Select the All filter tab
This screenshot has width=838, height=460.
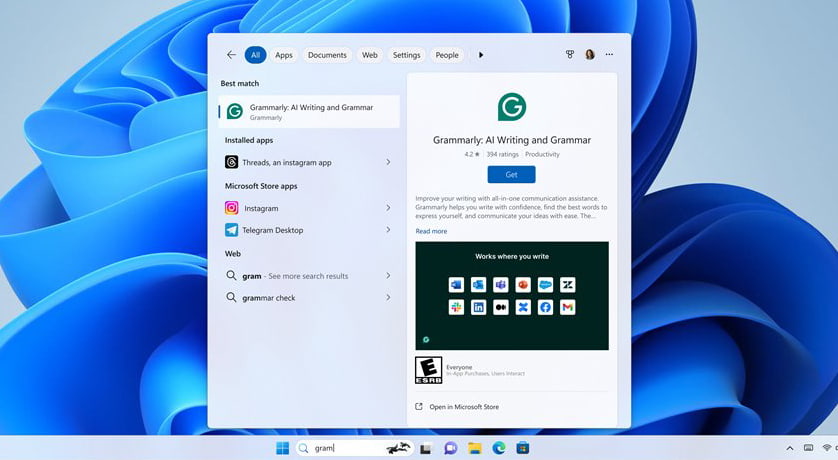pyautogui.click(x=255, y=55)
